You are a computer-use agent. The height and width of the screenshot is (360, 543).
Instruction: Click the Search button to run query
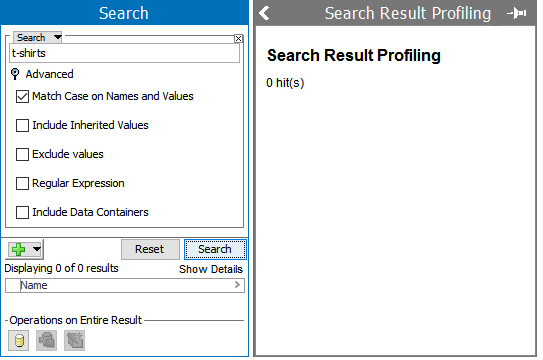coord(215,249)
